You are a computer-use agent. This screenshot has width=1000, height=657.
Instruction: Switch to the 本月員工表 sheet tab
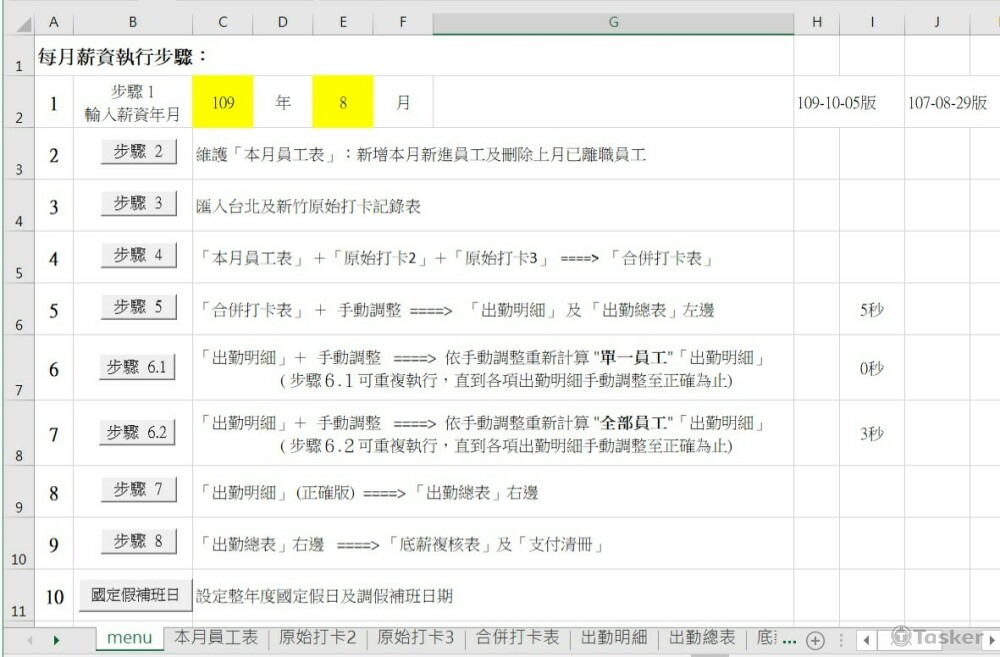(x=216, y=638)
